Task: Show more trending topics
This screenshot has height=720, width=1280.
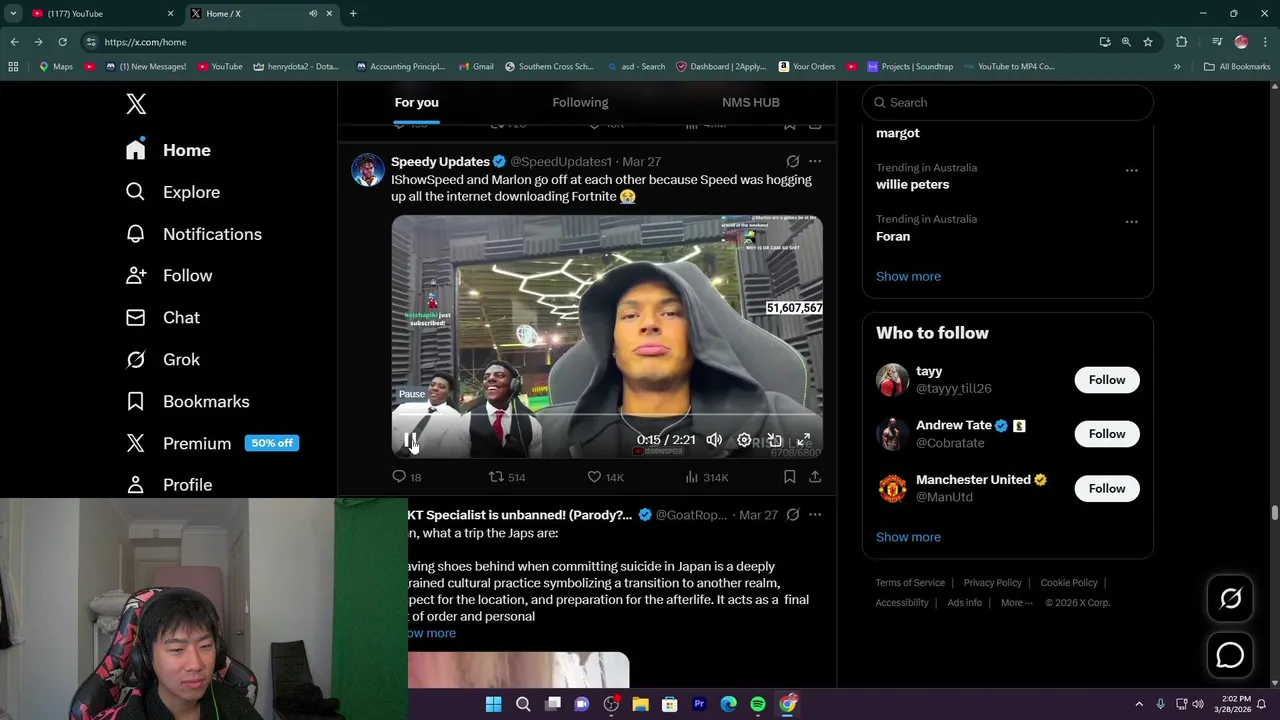Action: click(908, 276)
